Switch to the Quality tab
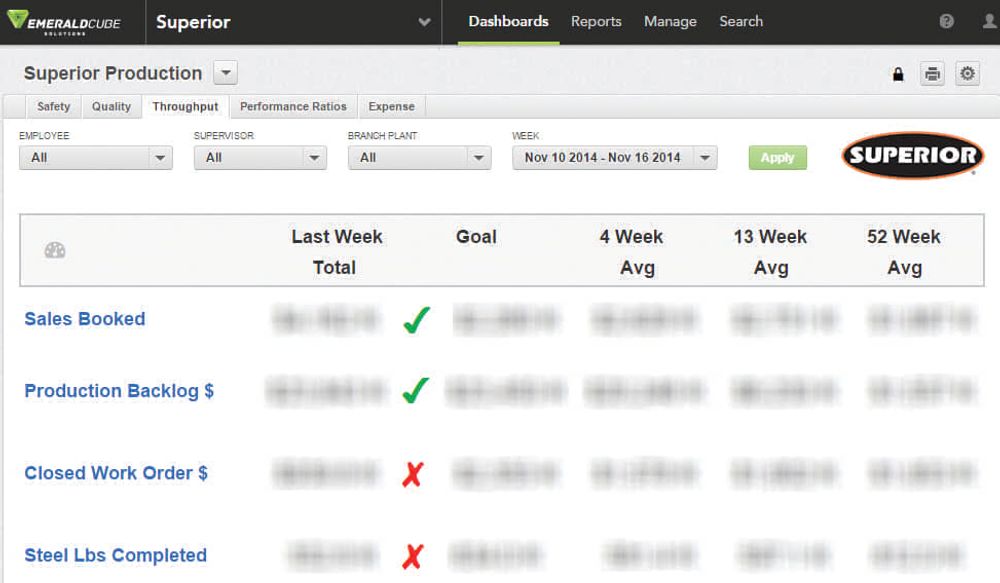1000x583 pixels. pos(112,107)
